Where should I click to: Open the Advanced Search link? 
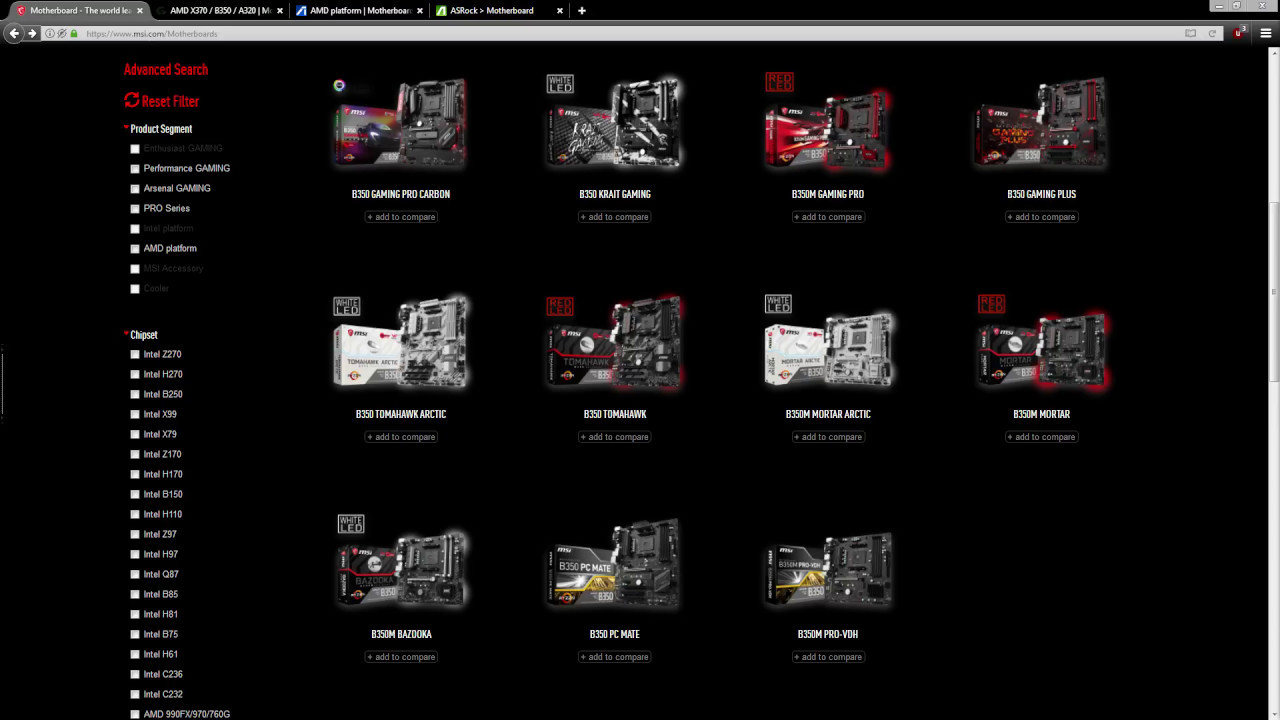(x=166, y=69)
